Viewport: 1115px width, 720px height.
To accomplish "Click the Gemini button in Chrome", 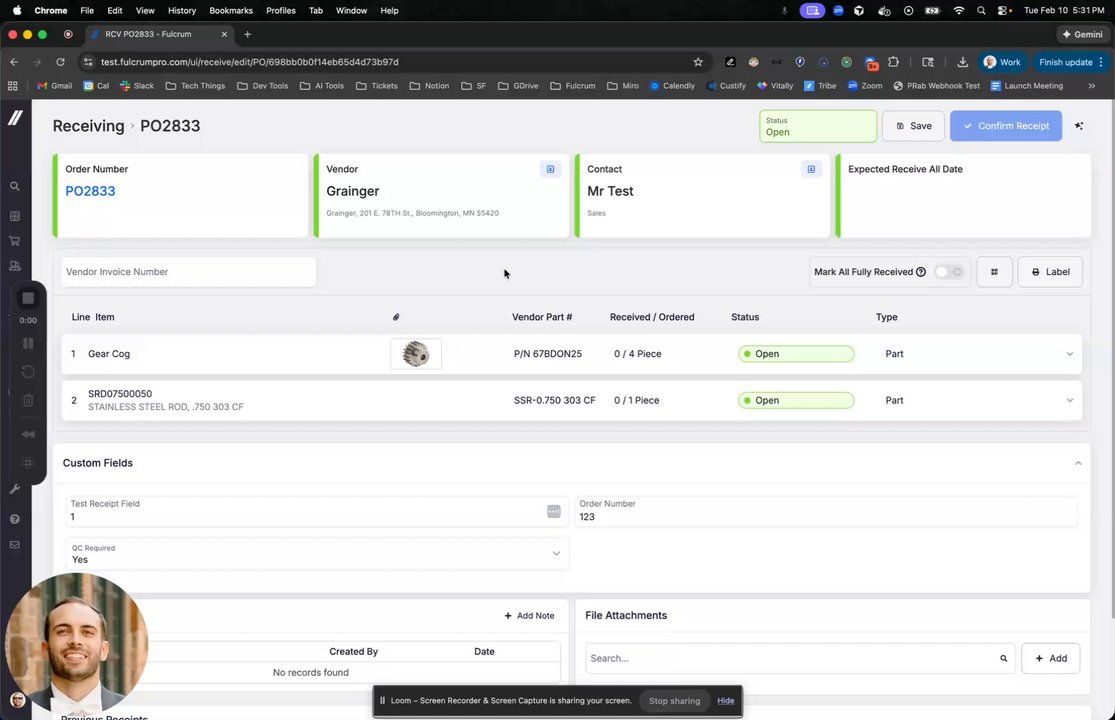I will pos(1082,34).
